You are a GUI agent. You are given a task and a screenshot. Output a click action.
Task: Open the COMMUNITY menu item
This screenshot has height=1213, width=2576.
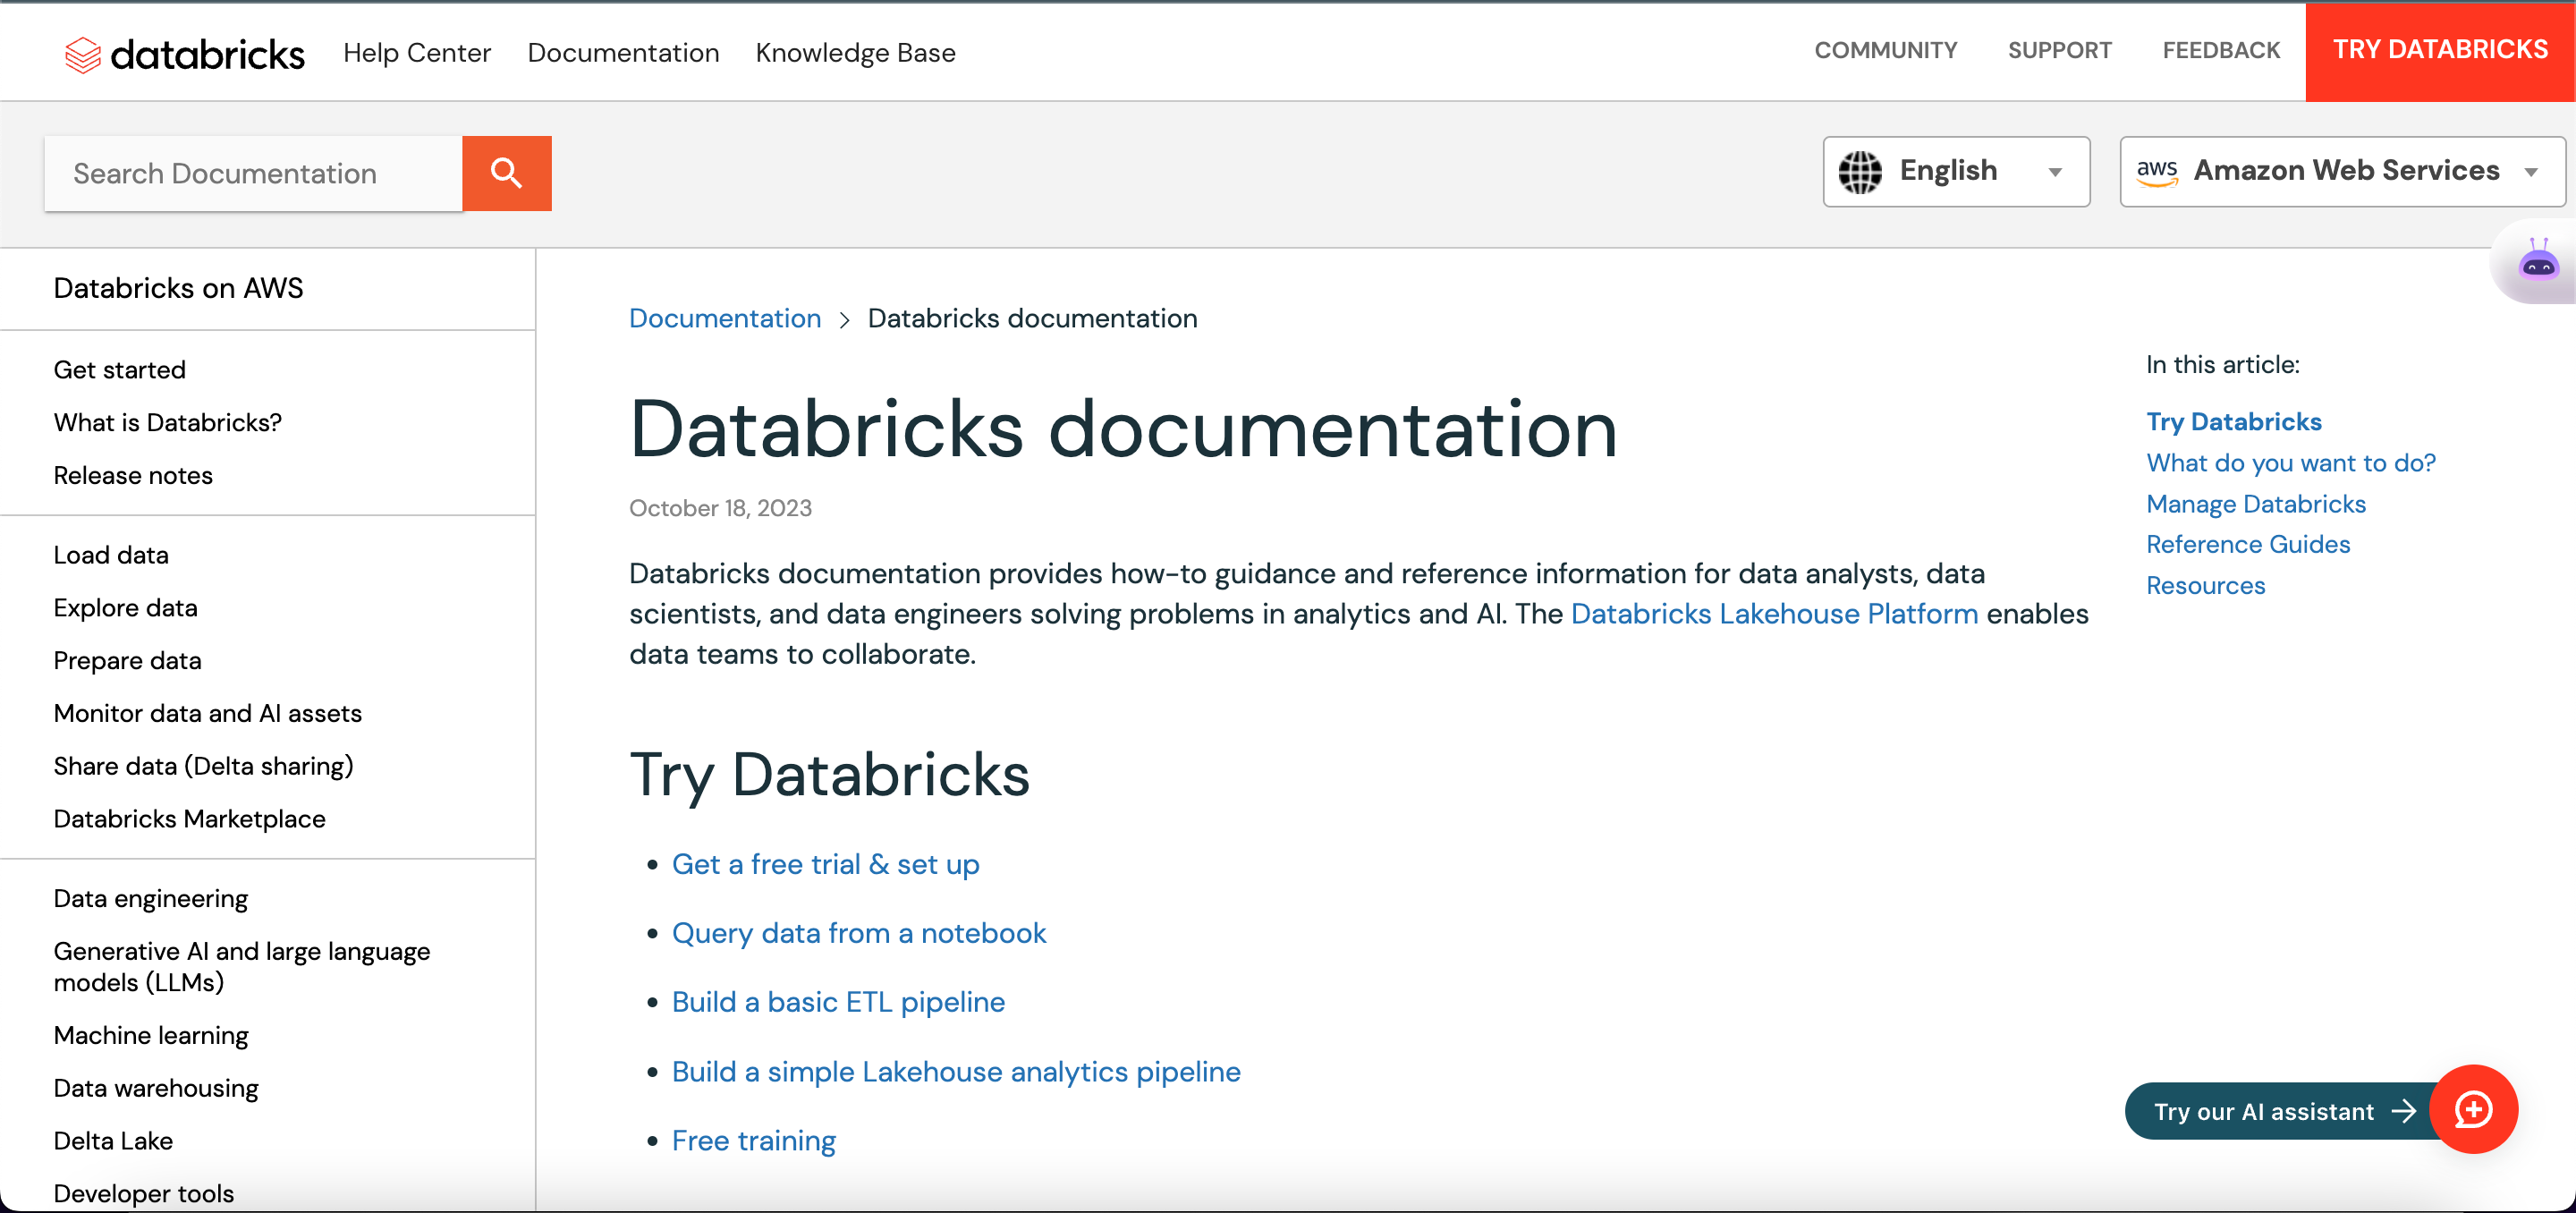(1886, 50)
